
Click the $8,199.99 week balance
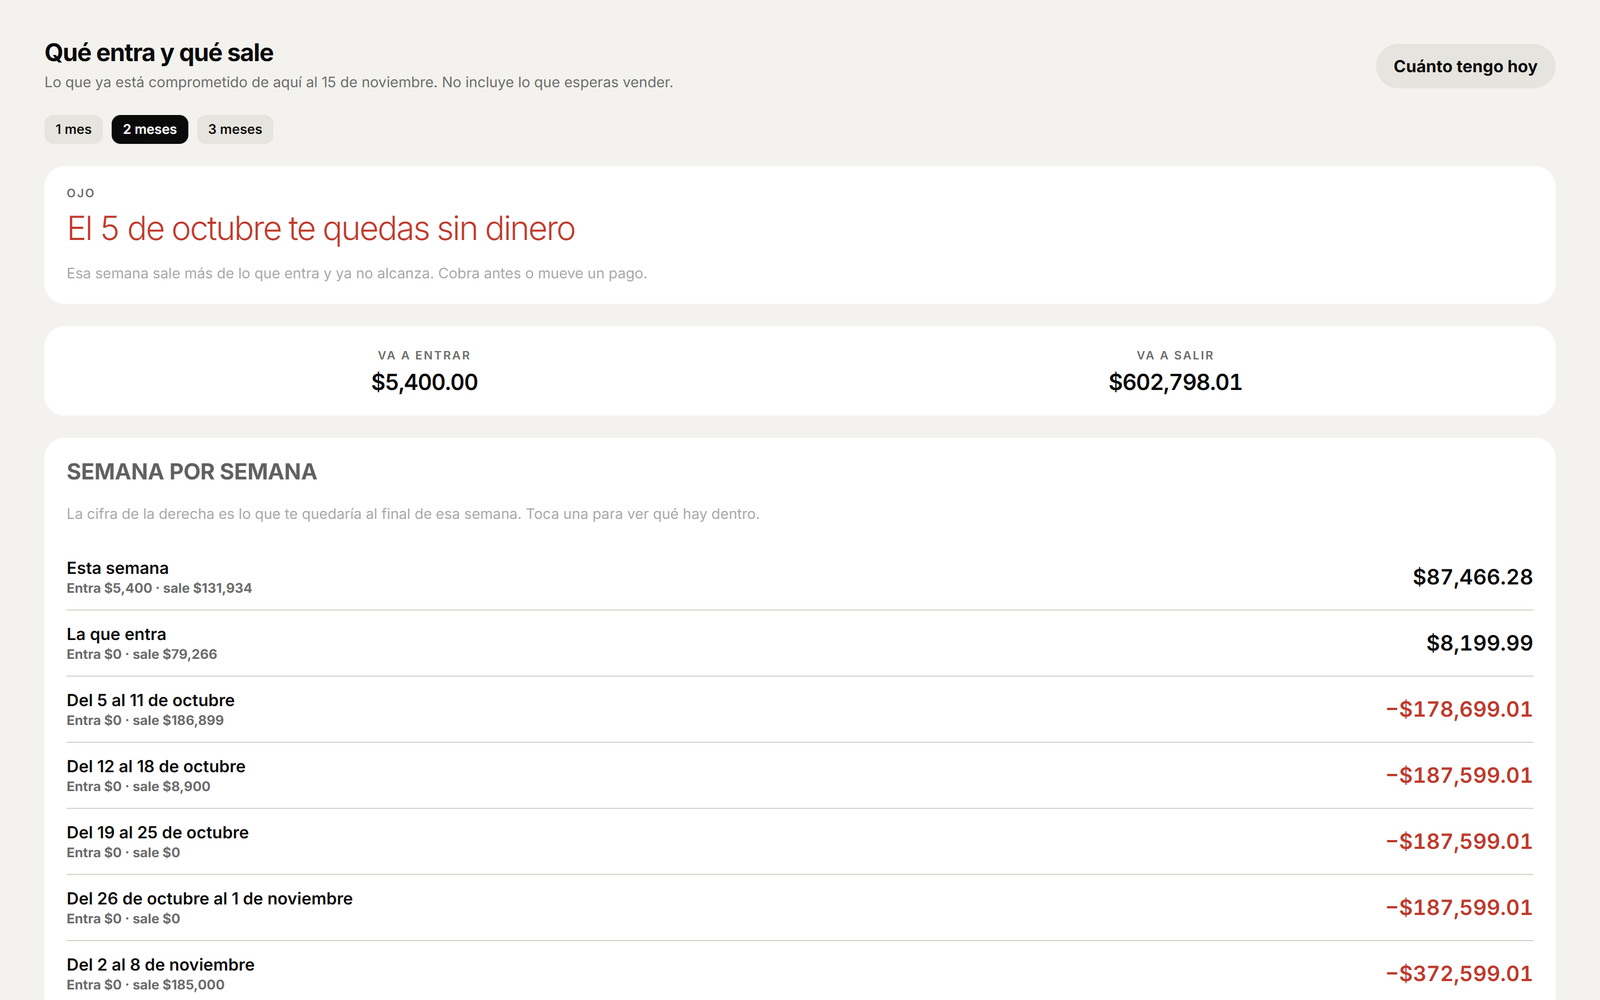[1479, 643]
